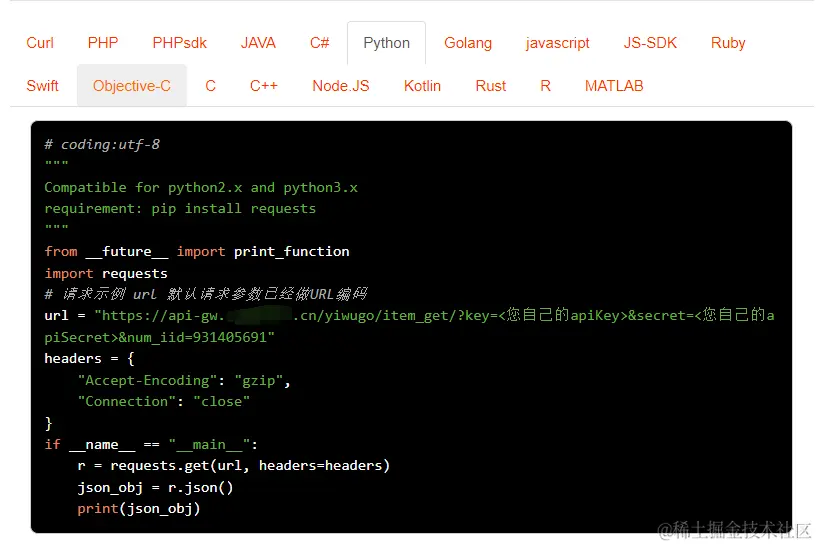818x547 pixels.
Task: Click the 'import requests' line
Action: 106,273
